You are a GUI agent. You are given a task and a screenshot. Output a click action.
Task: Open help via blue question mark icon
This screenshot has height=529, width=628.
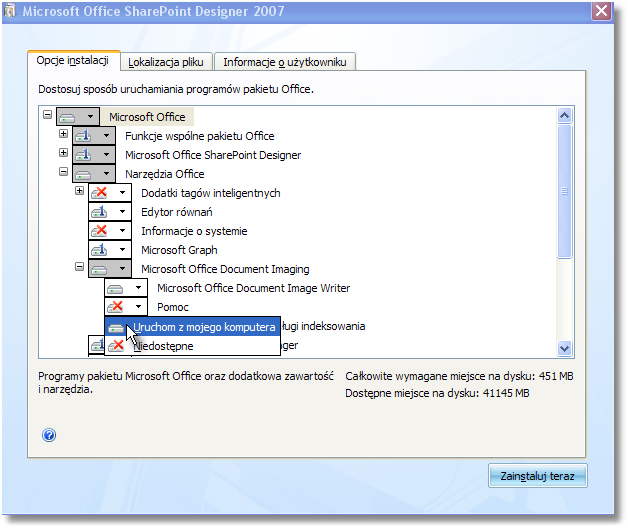[x=49, y=435]
